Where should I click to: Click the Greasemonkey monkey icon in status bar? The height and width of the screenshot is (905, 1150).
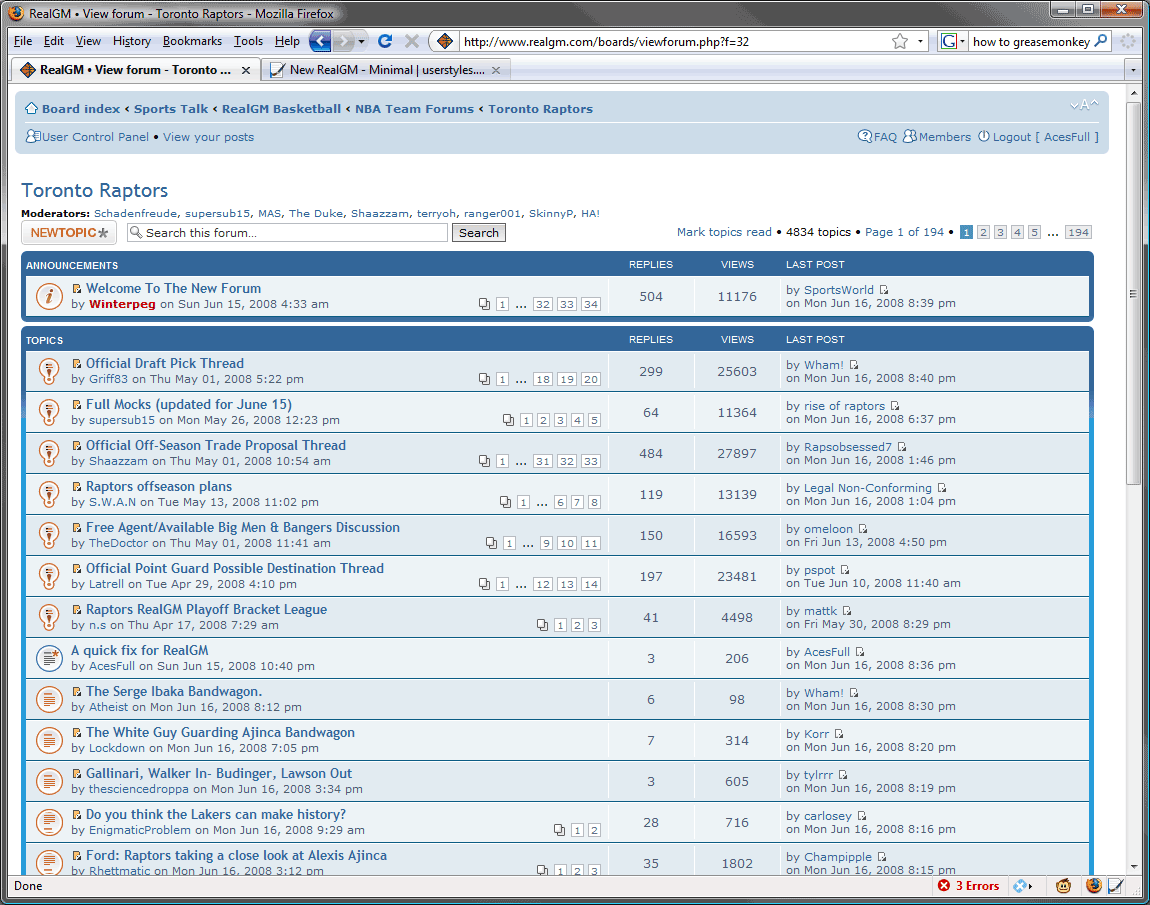(1063, 886)
